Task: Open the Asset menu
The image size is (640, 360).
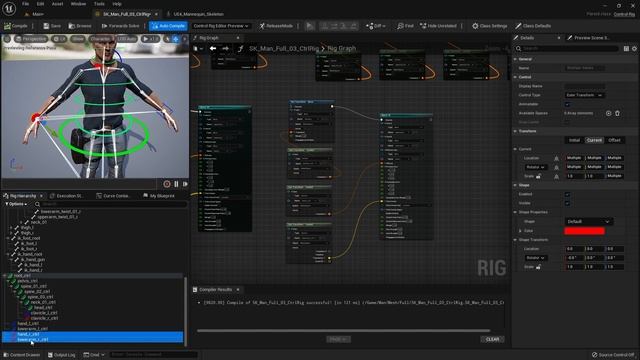Action: (x=57, y=4)
